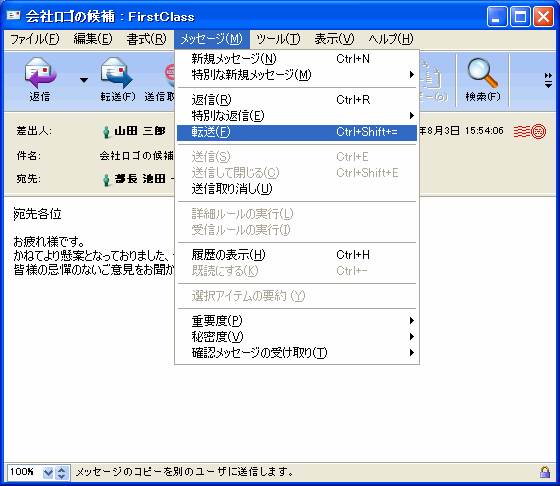560x486 pixels.
Task: Select 転送(F) in the message menu
Action: [x=297, y=132]
